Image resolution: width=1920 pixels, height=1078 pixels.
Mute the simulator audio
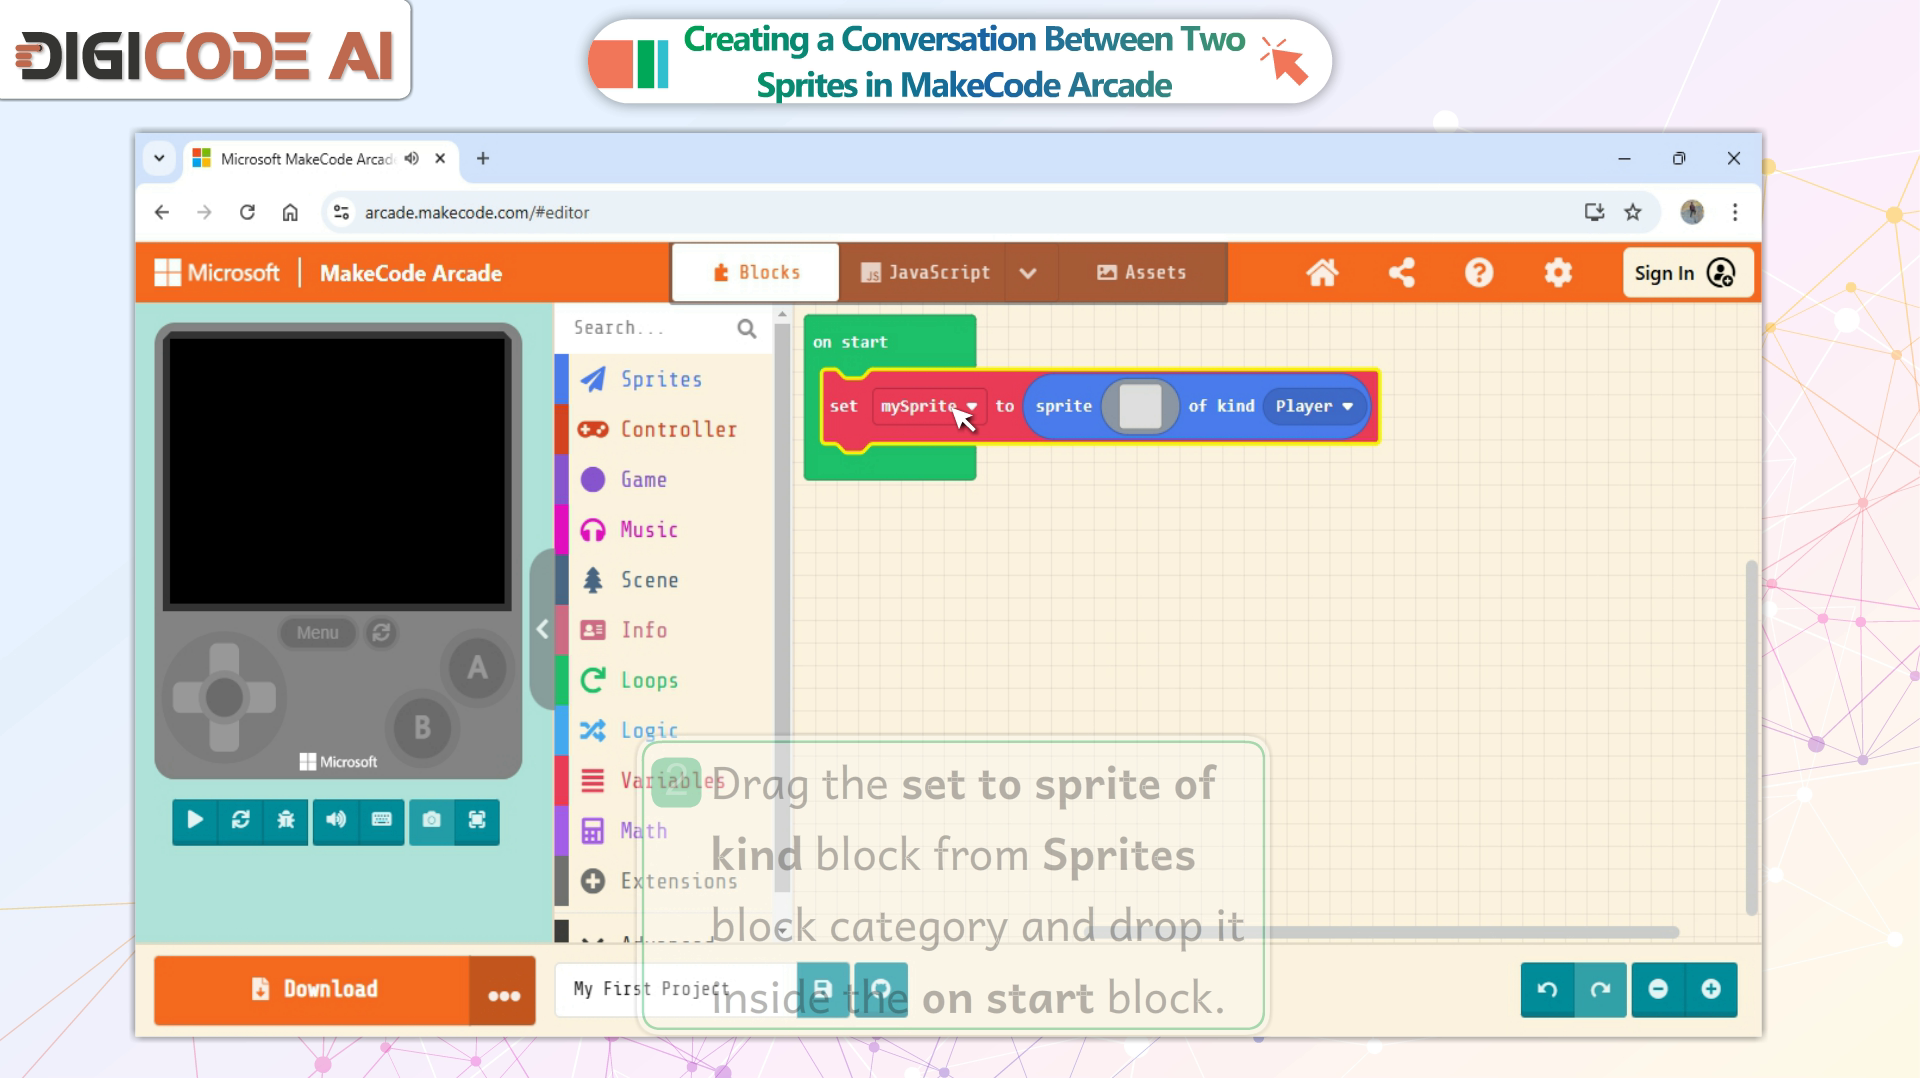(x=336, y=820)
